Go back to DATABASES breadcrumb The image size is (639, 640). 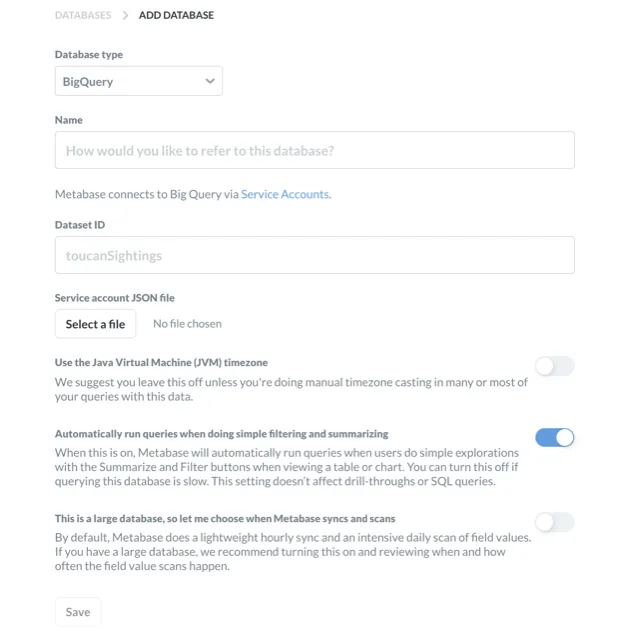[x=83, y=16]
